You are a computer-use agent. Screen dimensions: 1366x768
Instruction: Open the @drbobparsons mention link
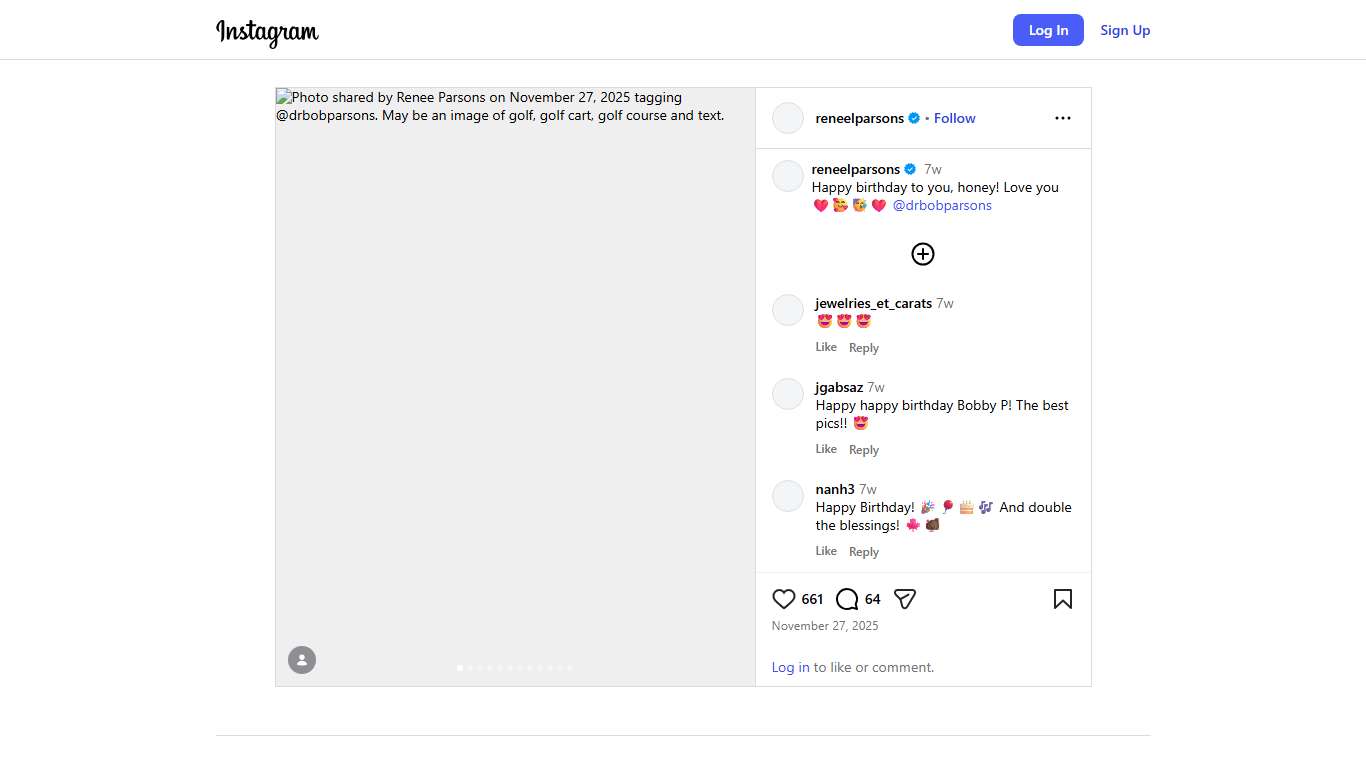coord(942,205)
